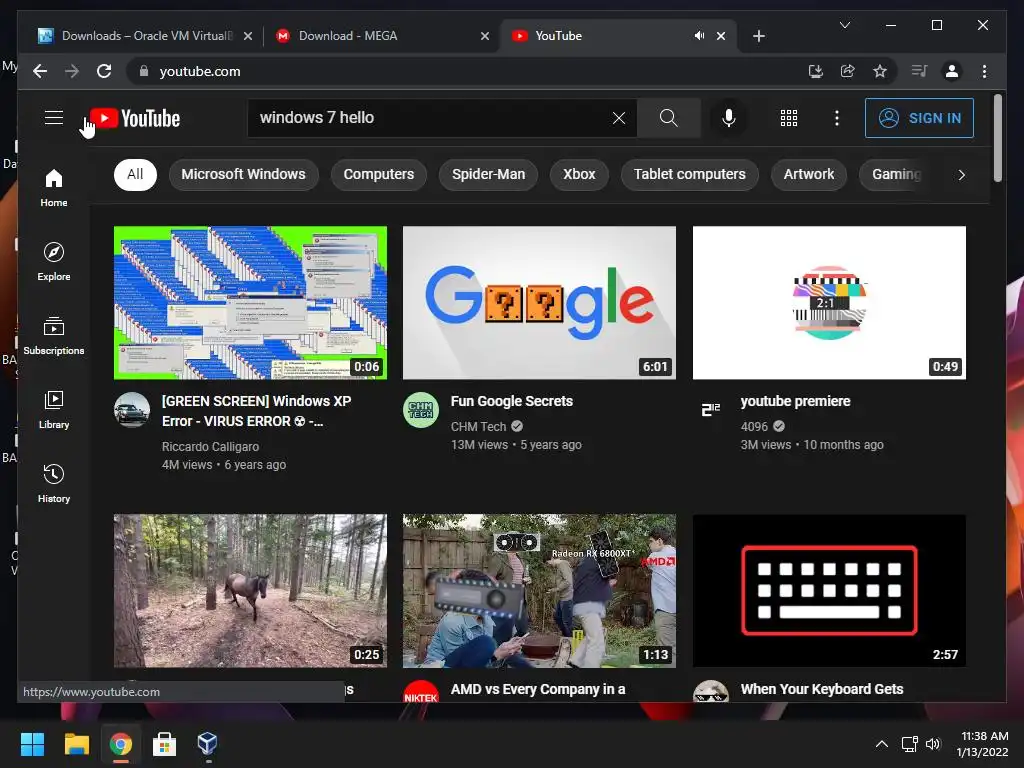Open the Chrome profile avatar icon
Image resolution: width=1024 pixels, height=768 pixels.
[952, 71]
